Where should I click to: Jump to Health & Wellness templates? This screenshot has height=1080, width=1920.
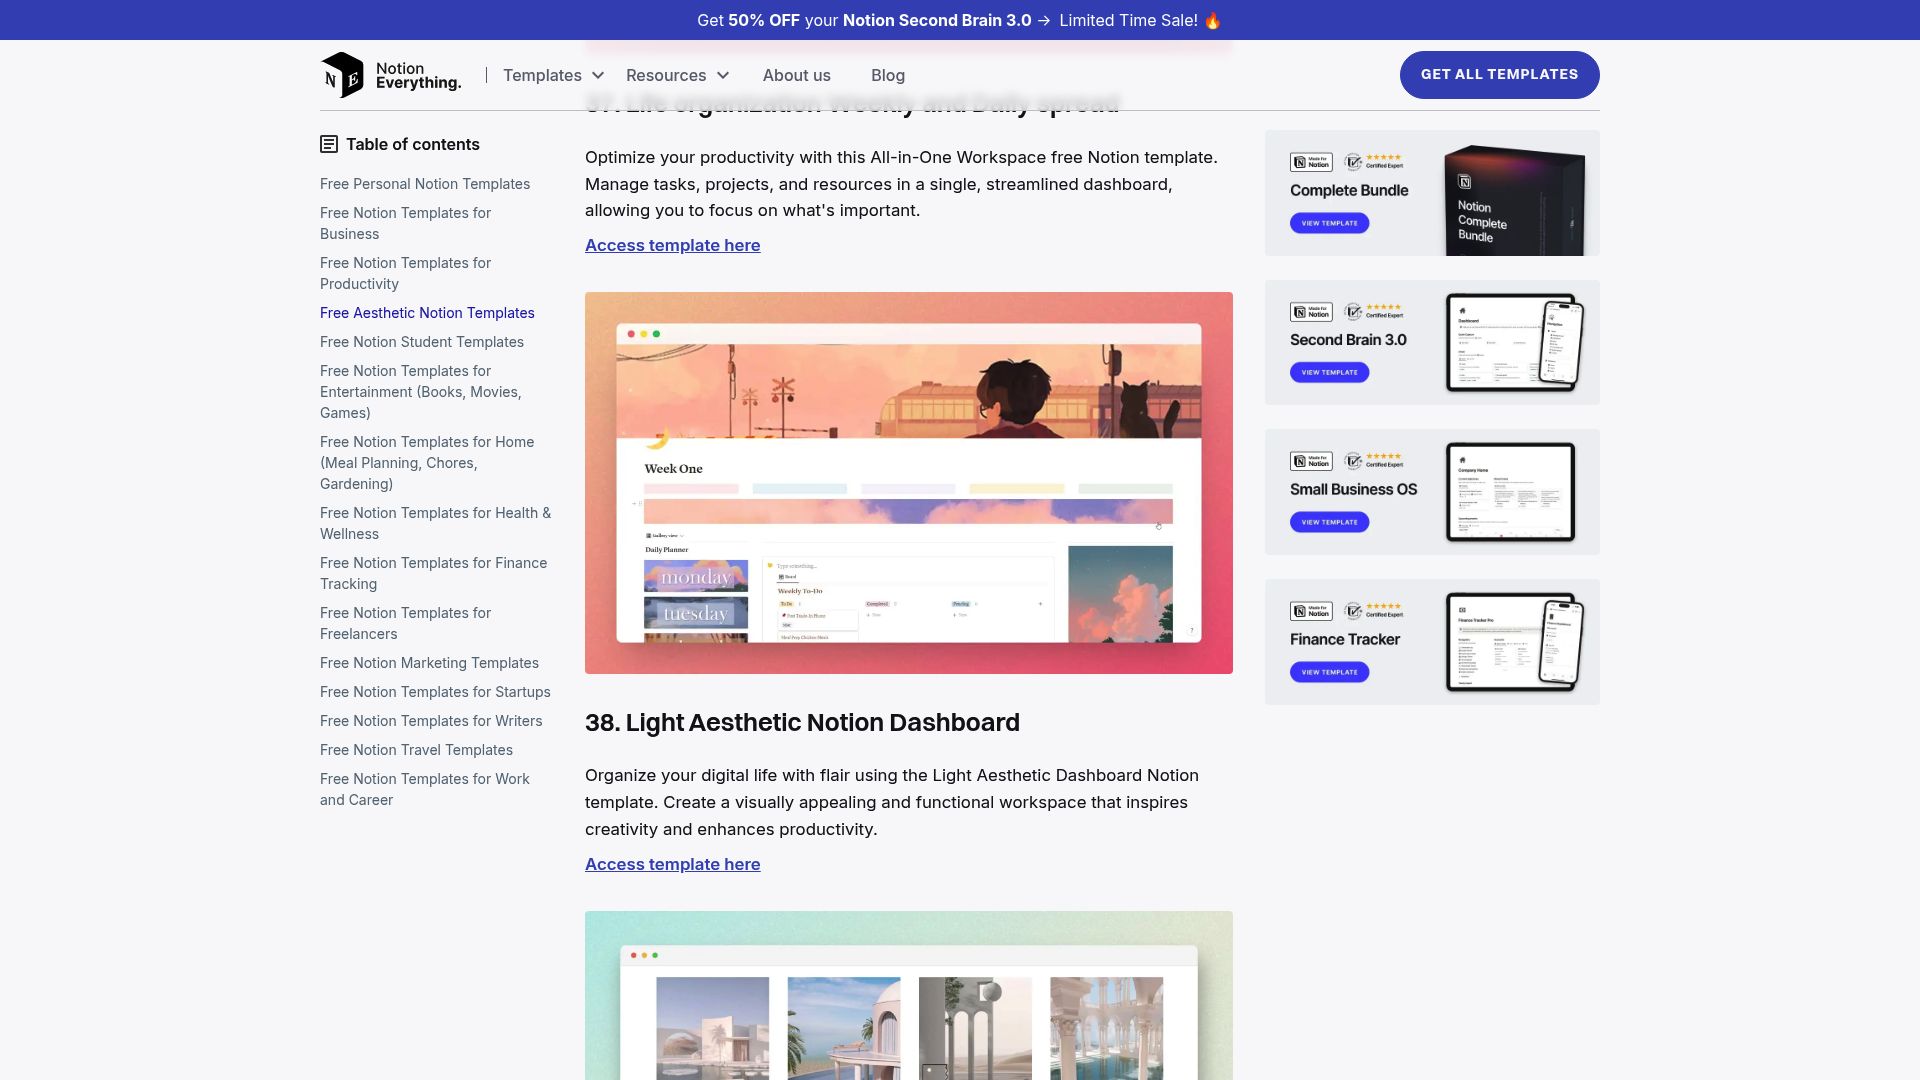pyautogui.click(x=435, y=523)
